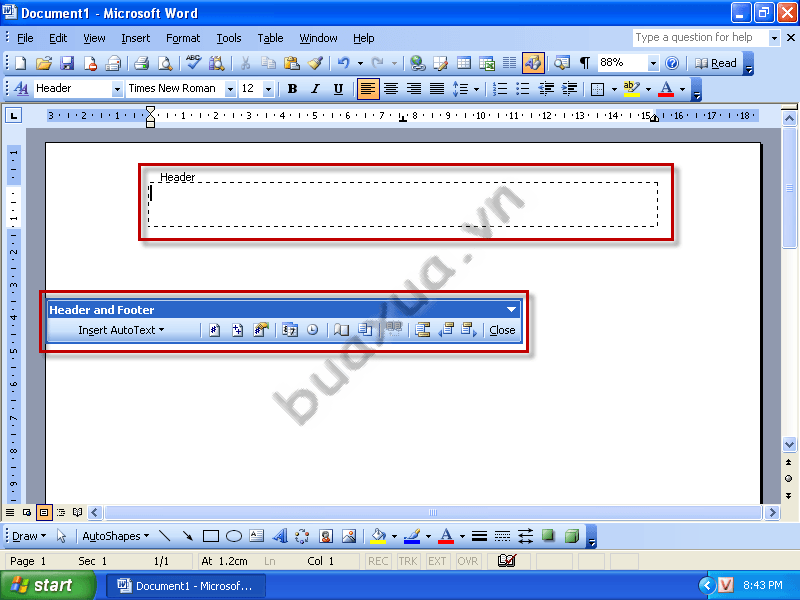Switch between header and footer
800x600 pixels.
(x=422, y=330)
